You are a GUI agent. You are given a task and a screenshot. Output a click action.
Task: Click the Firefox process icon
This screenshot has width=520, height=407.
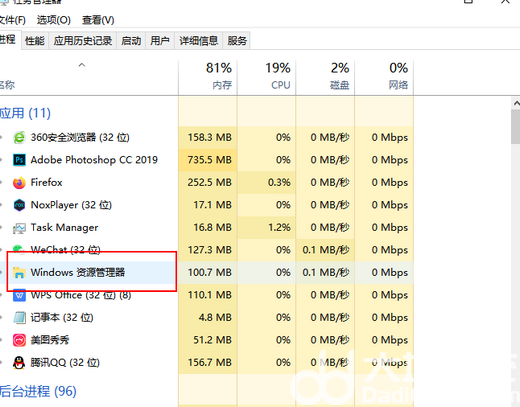tap(19, 183)
